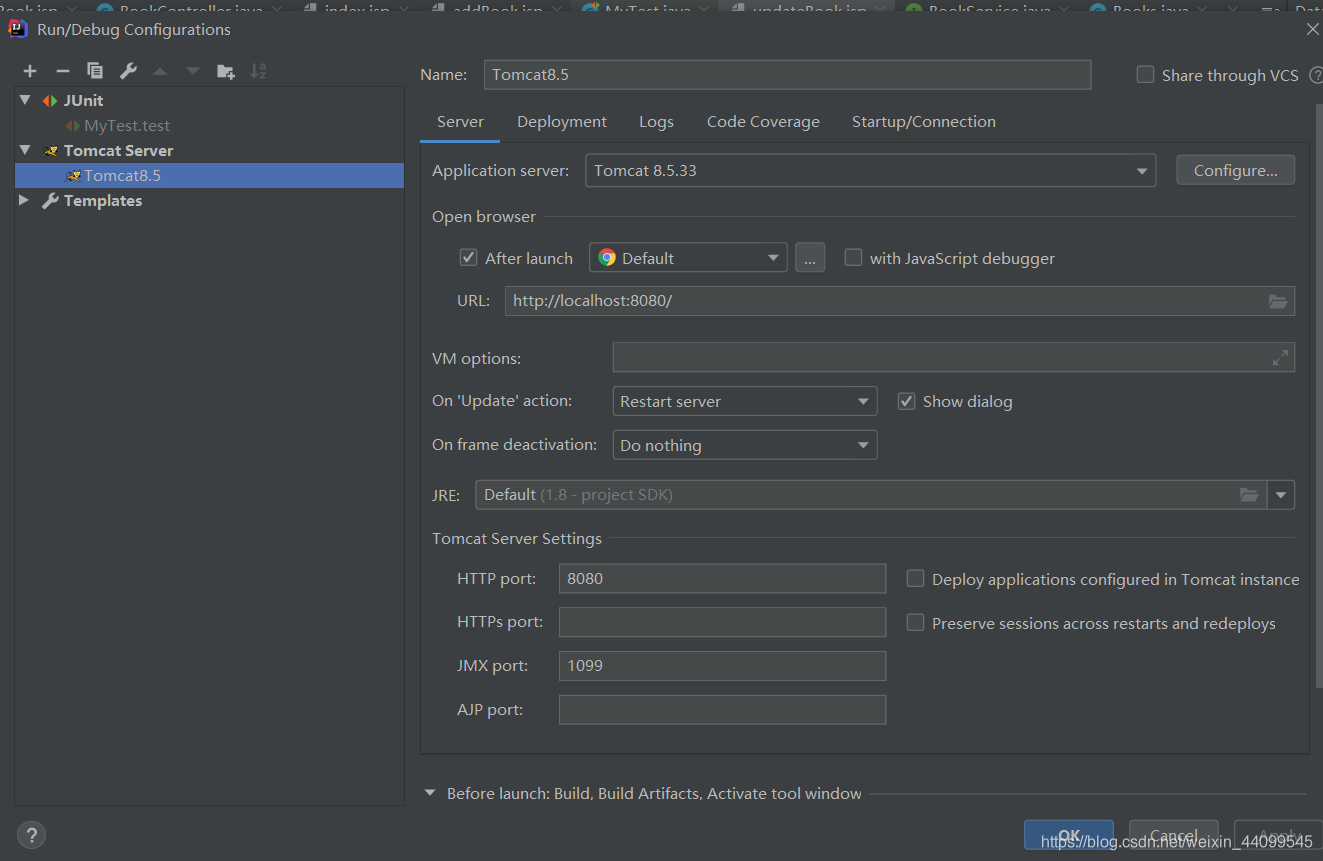Screen dimensions: 1323x861
Task: Open On 'Update' action dropdown
Action: 745,401
